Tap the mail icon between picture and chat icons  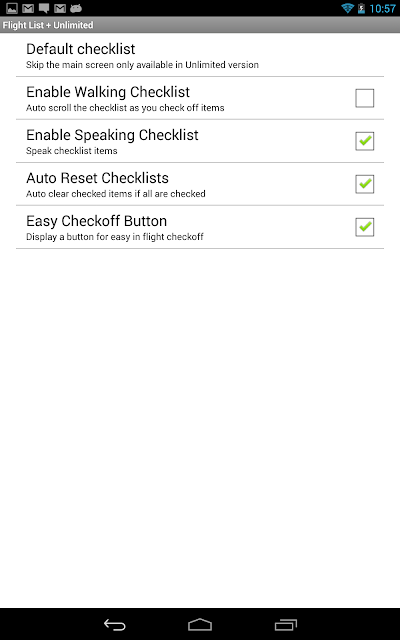coord(28,8)
